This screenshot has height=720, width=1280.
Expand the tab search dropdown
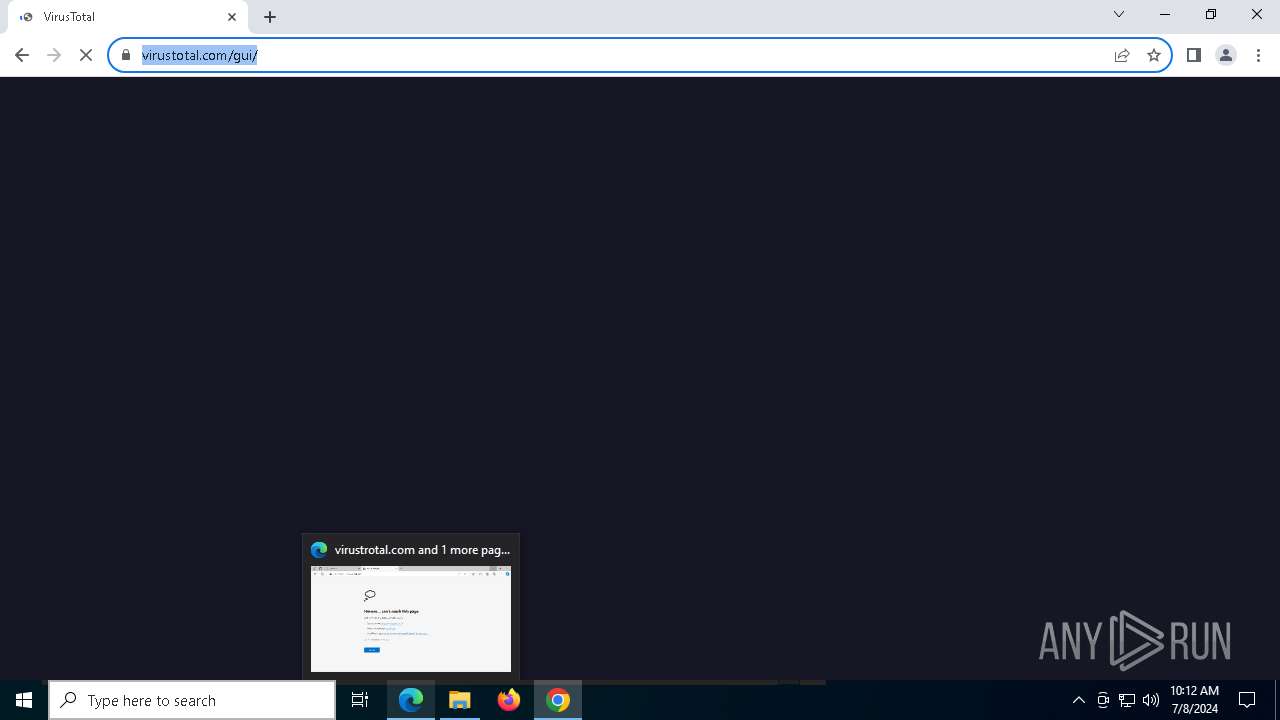tap(1119, 14)
